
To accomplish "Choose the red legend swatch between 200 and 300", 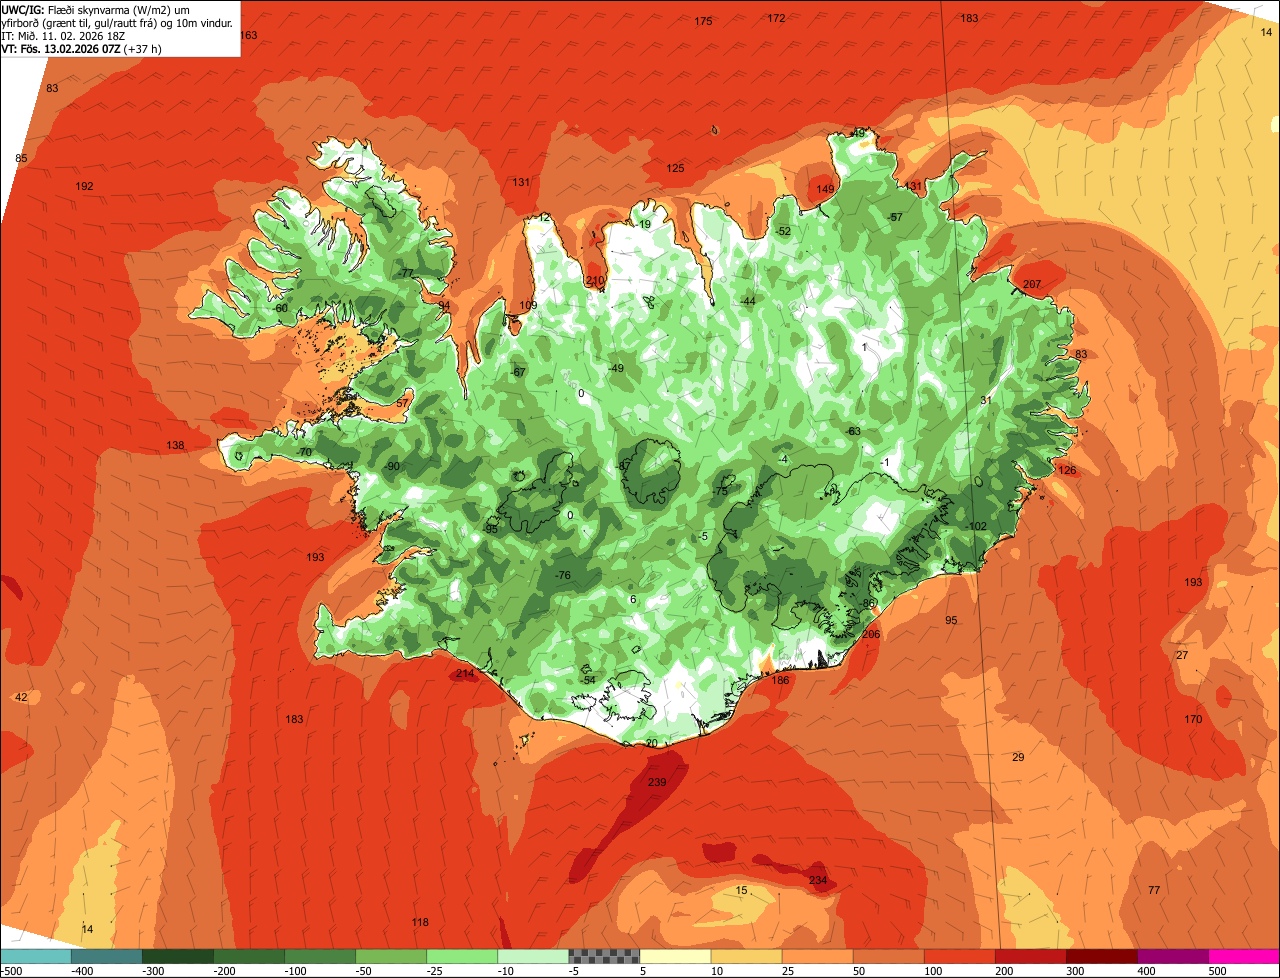I will coord(1031,956).
